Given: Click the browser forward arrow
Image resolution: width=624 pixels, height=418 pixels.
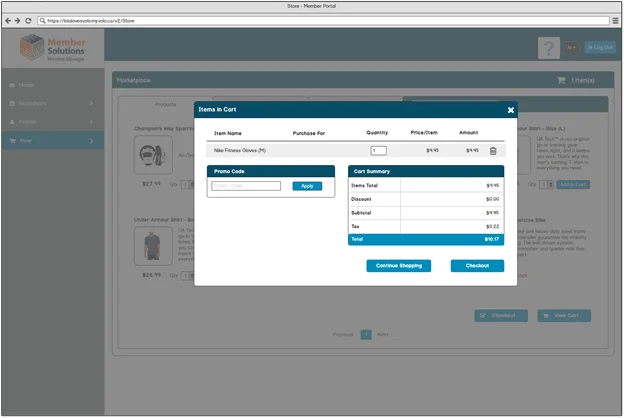Looking at the screenshot, I should point(18,21).
